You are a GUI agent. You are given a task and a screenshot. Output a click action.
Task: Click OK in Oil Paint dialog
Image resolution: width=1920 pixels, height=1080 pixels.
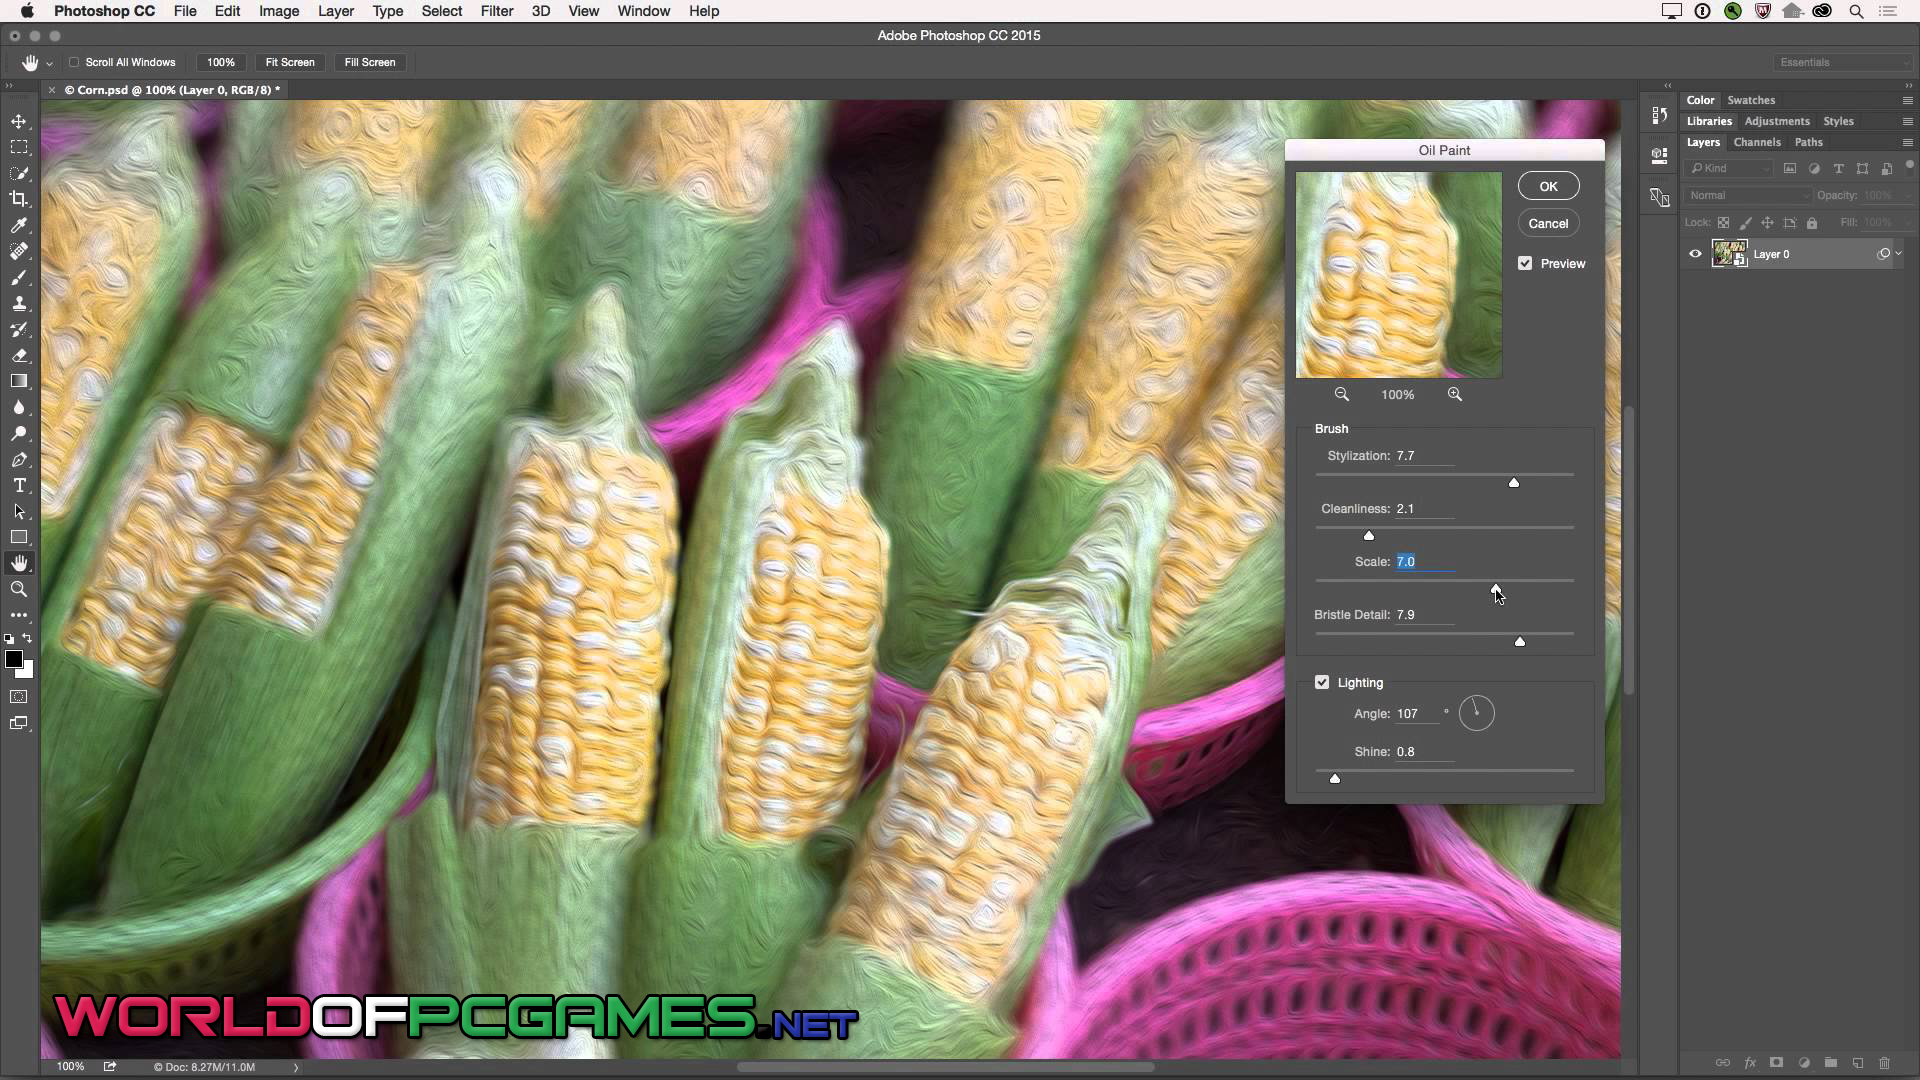click(1548, 186)
